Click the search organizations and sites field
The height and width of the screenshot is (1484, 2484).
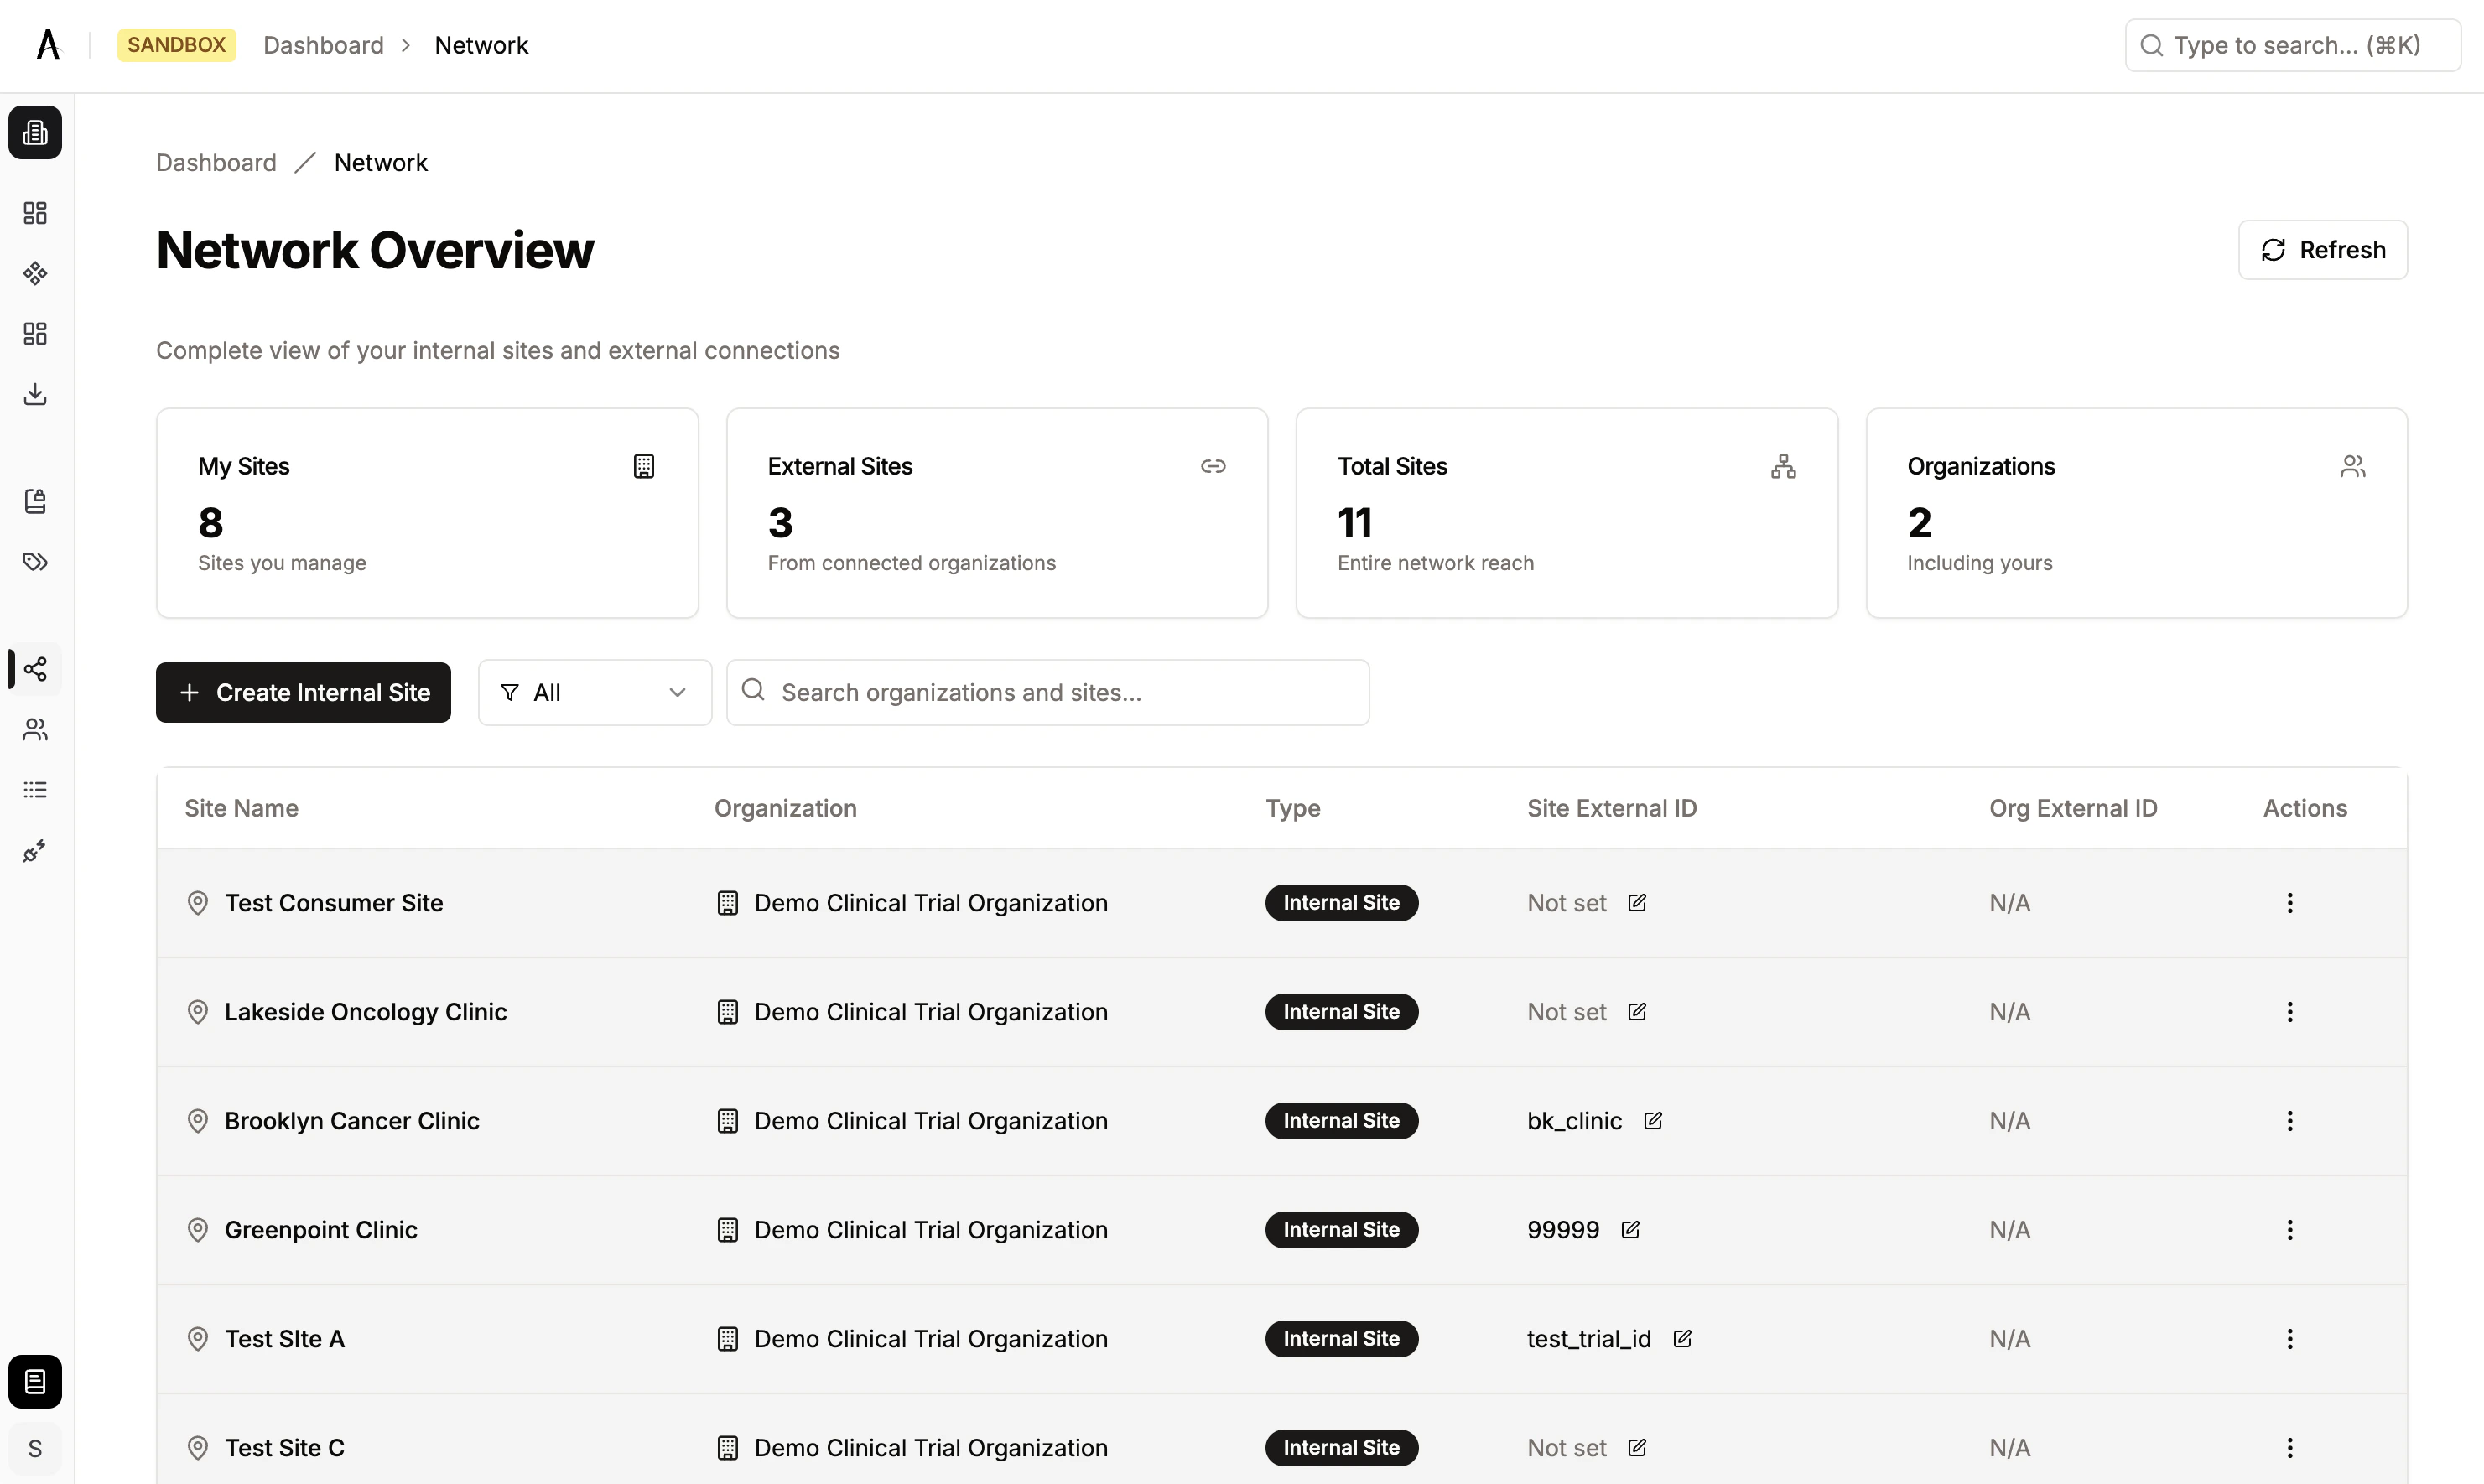pyautogui.click(x=1047, y=692)
